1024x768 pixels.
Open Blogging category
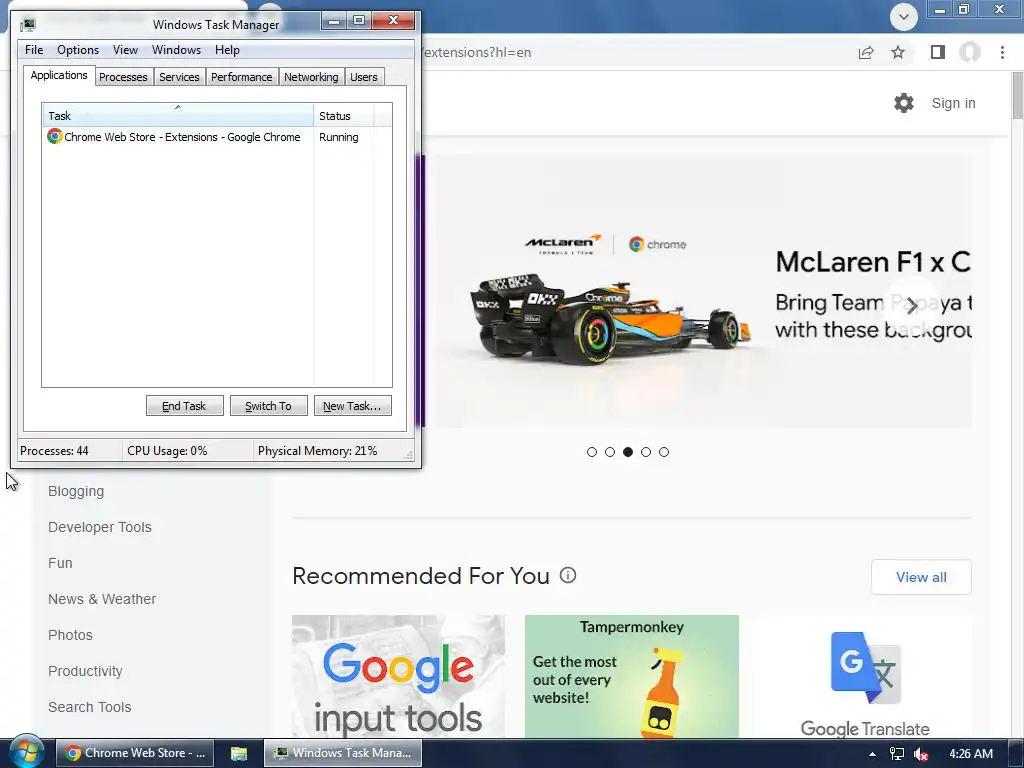coord(76,491)
